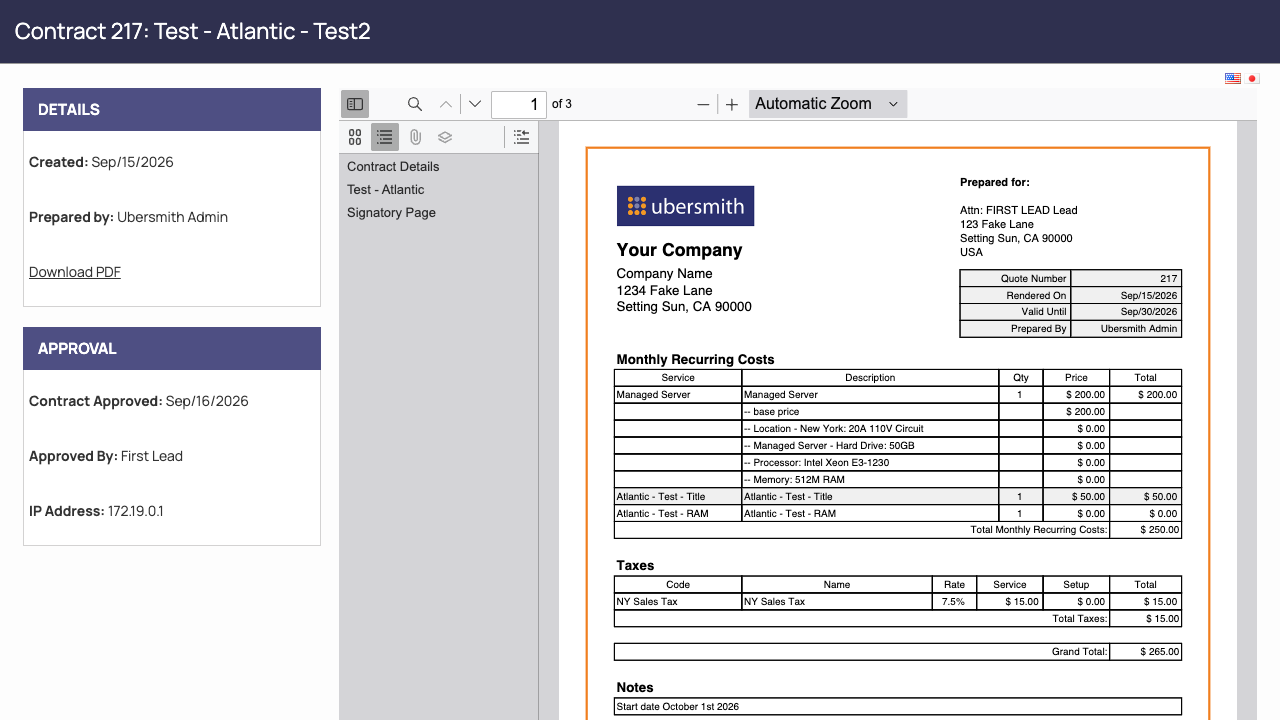This screenshot has height=720, width=1280.
Task: Click the Prepared by: Ubersmith Admin text
Action: pos(128,217)
